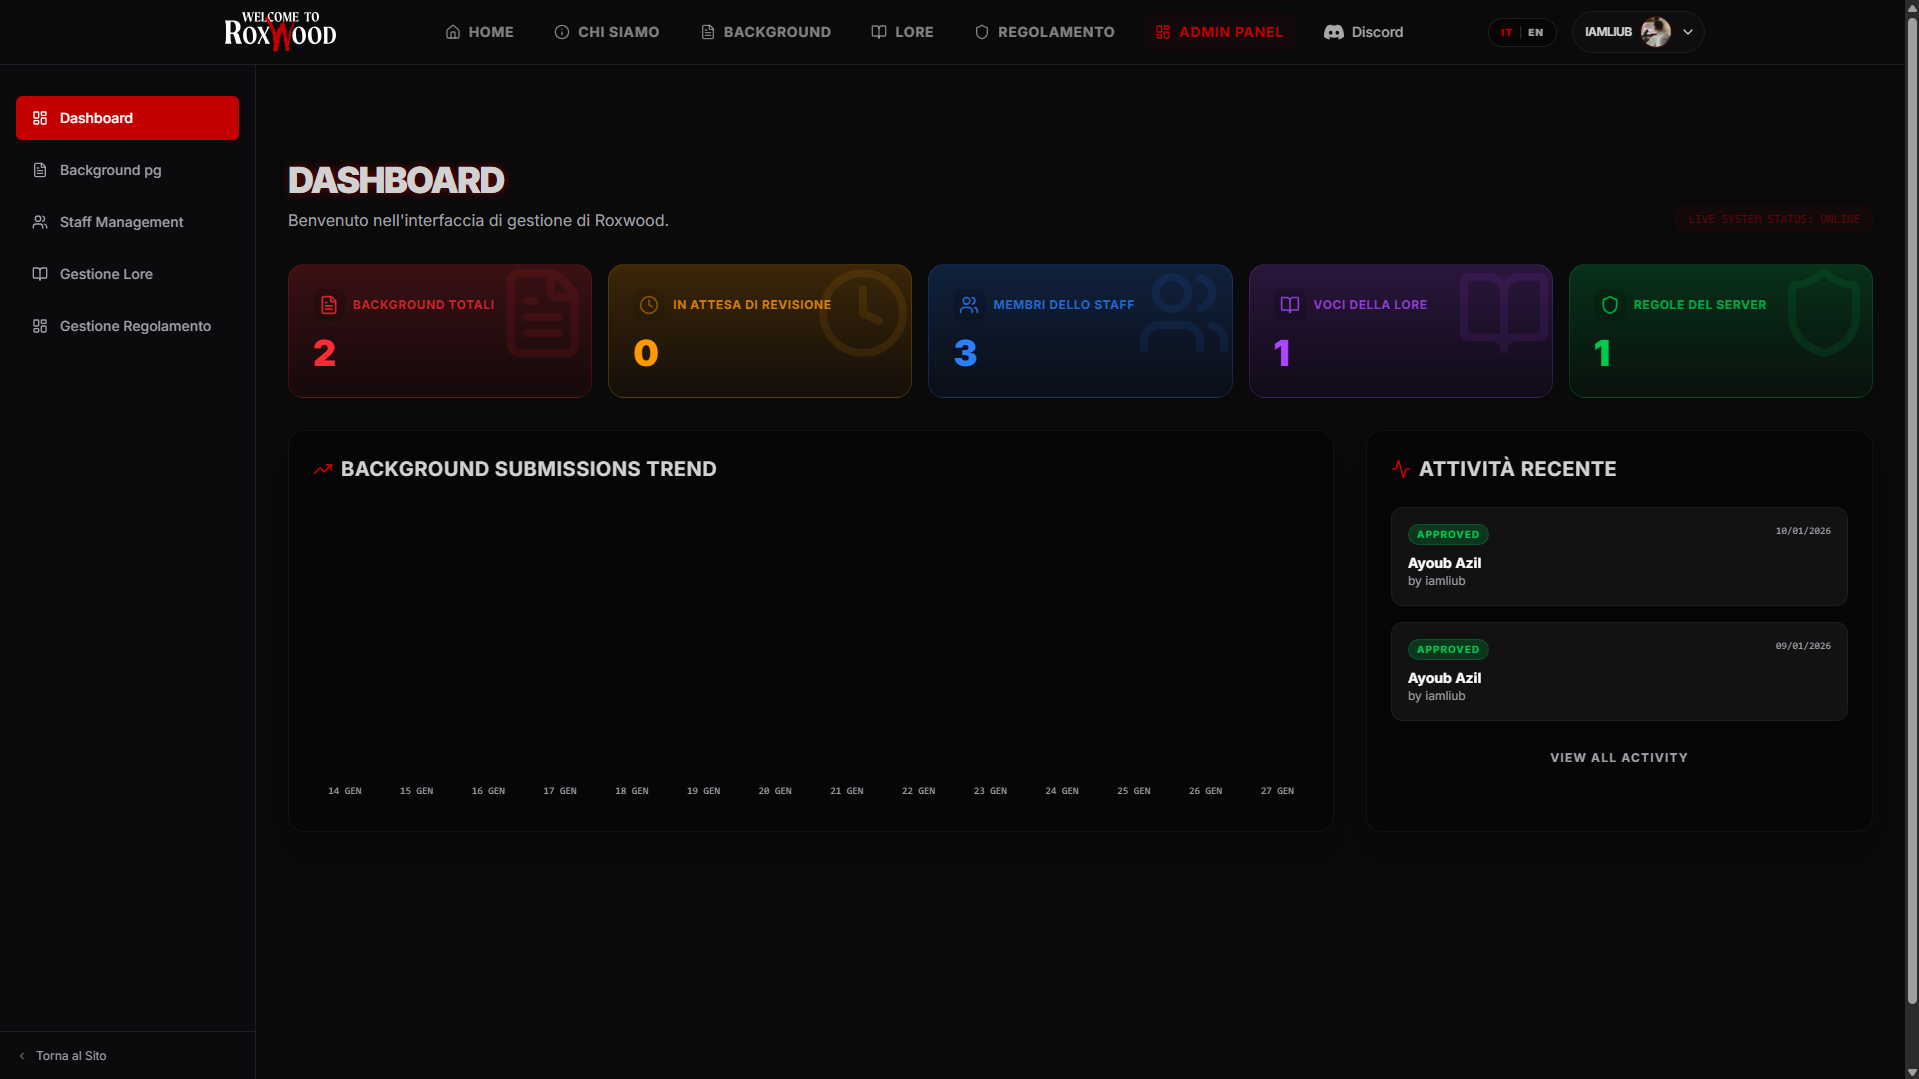
Task: Go to the Regolamento navigation tab
Action: pyautogui.click(x=1044, y=32)
